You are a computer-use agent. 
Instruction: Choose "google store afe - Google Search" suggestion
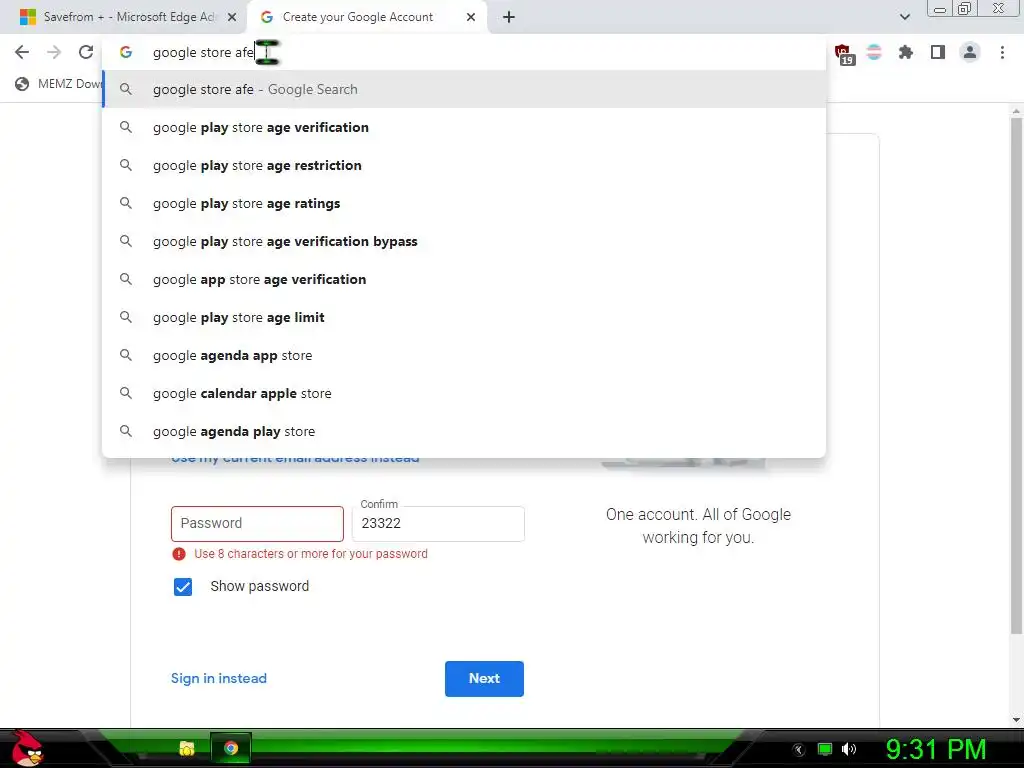[464, 89]
